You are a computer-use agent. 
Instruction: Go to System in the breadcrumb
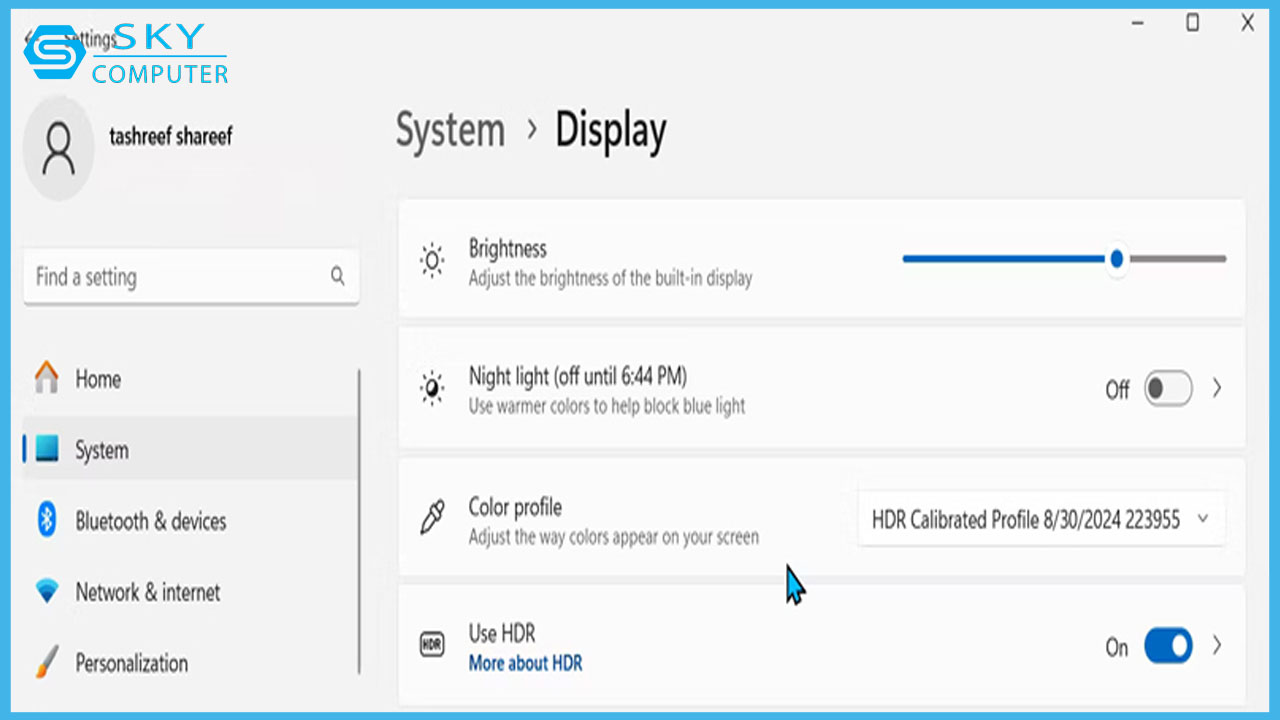click(x=450, y=131)
